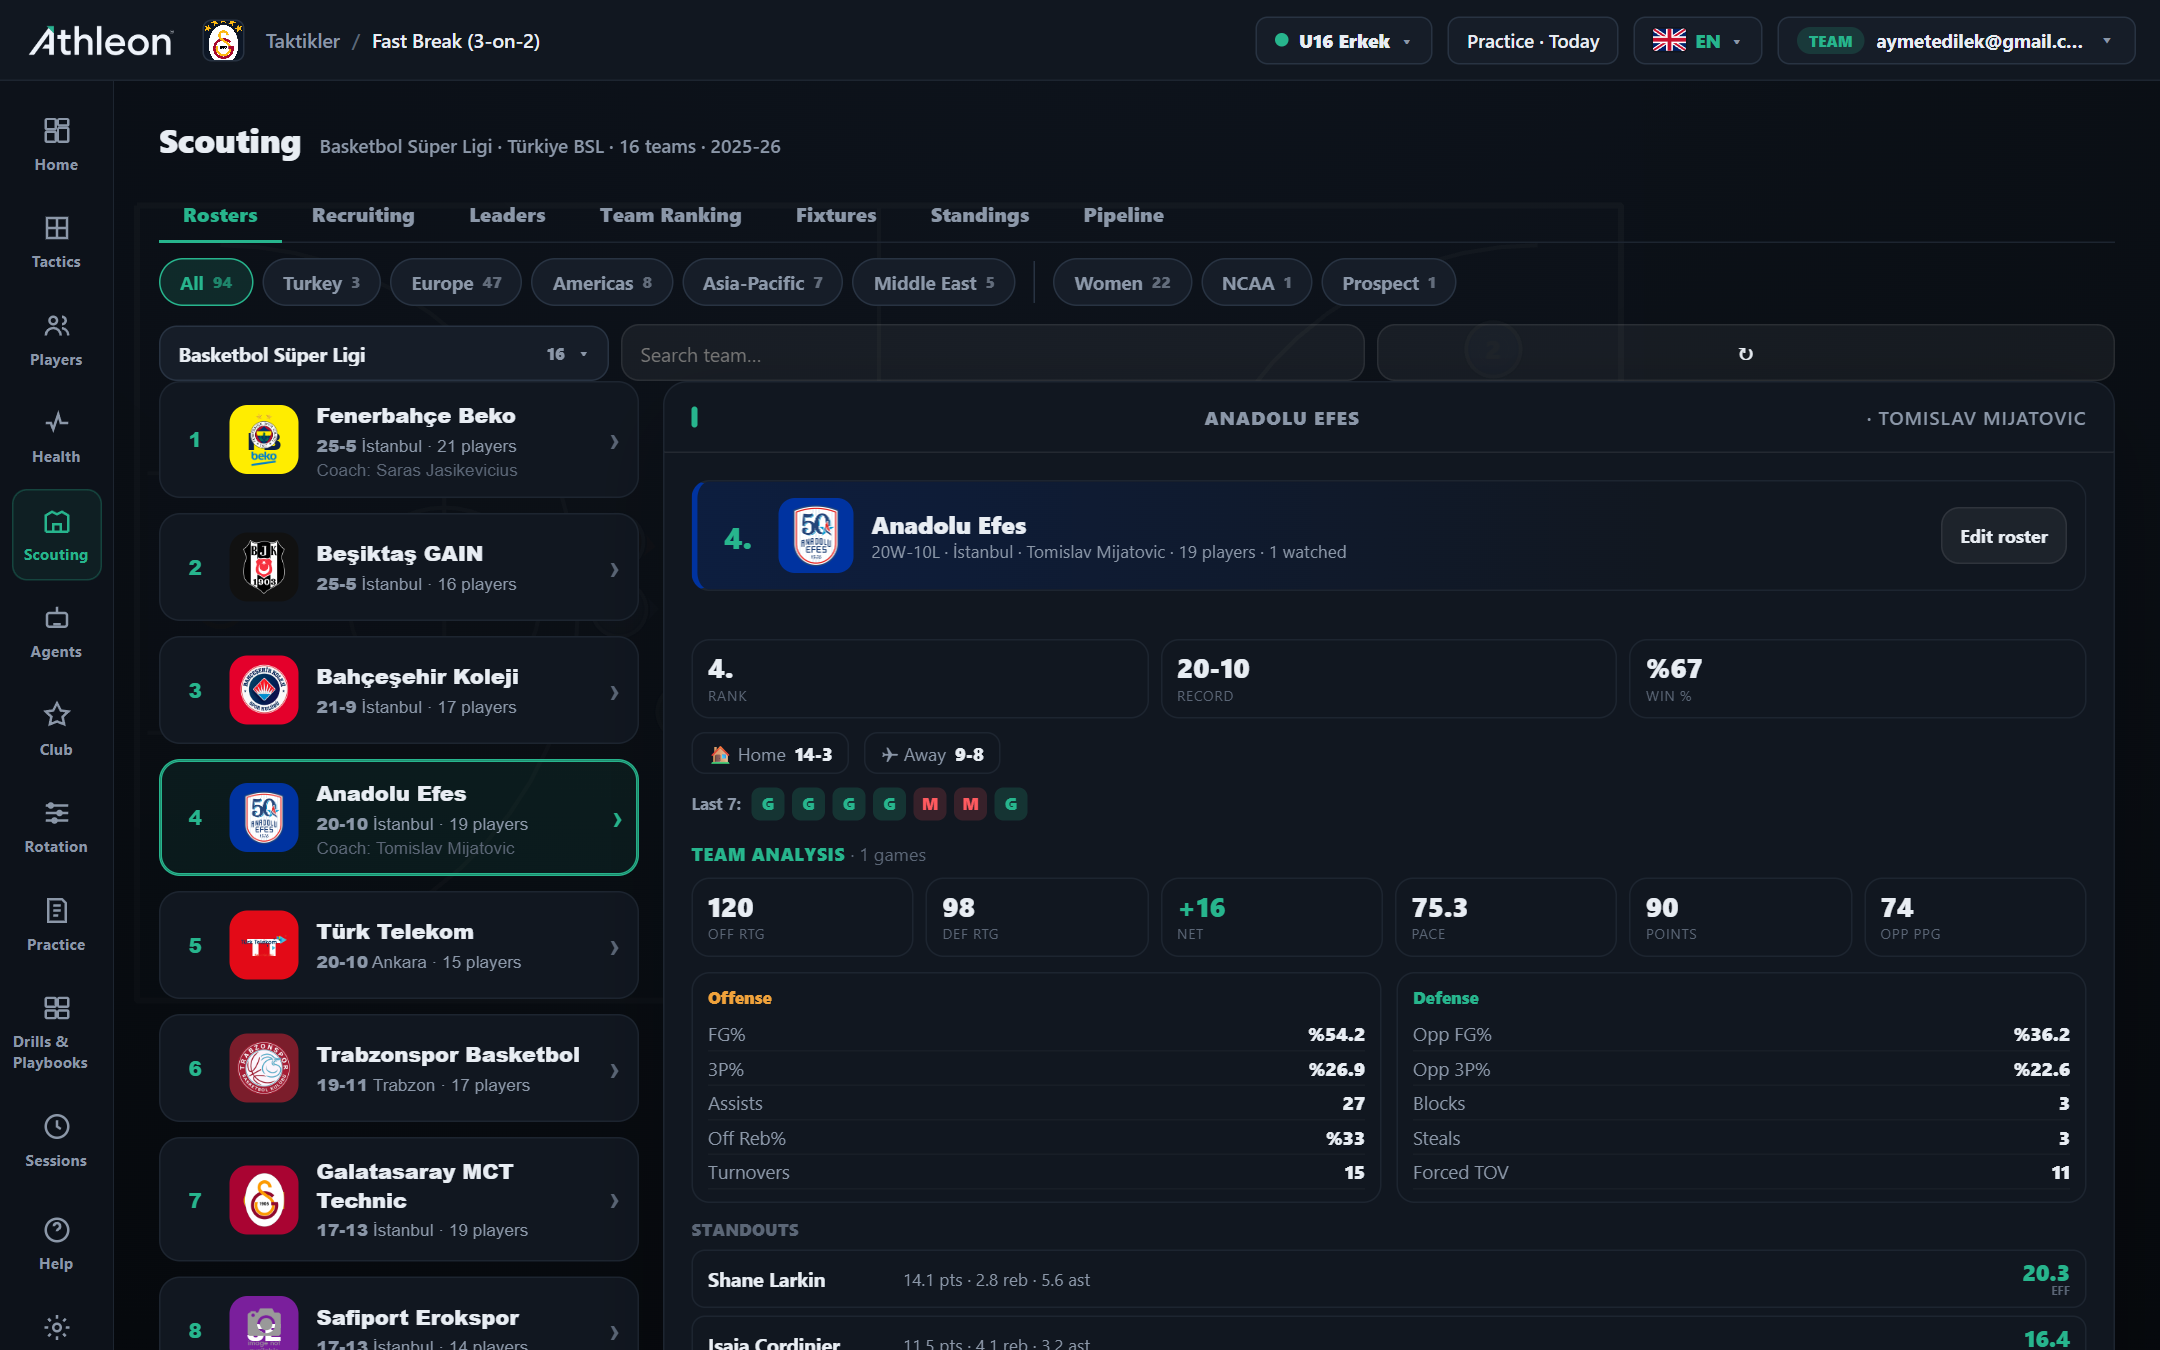The image size is (2160, 1350).
Task: Toggle the Americas filter chip
Action: (602, 283)
